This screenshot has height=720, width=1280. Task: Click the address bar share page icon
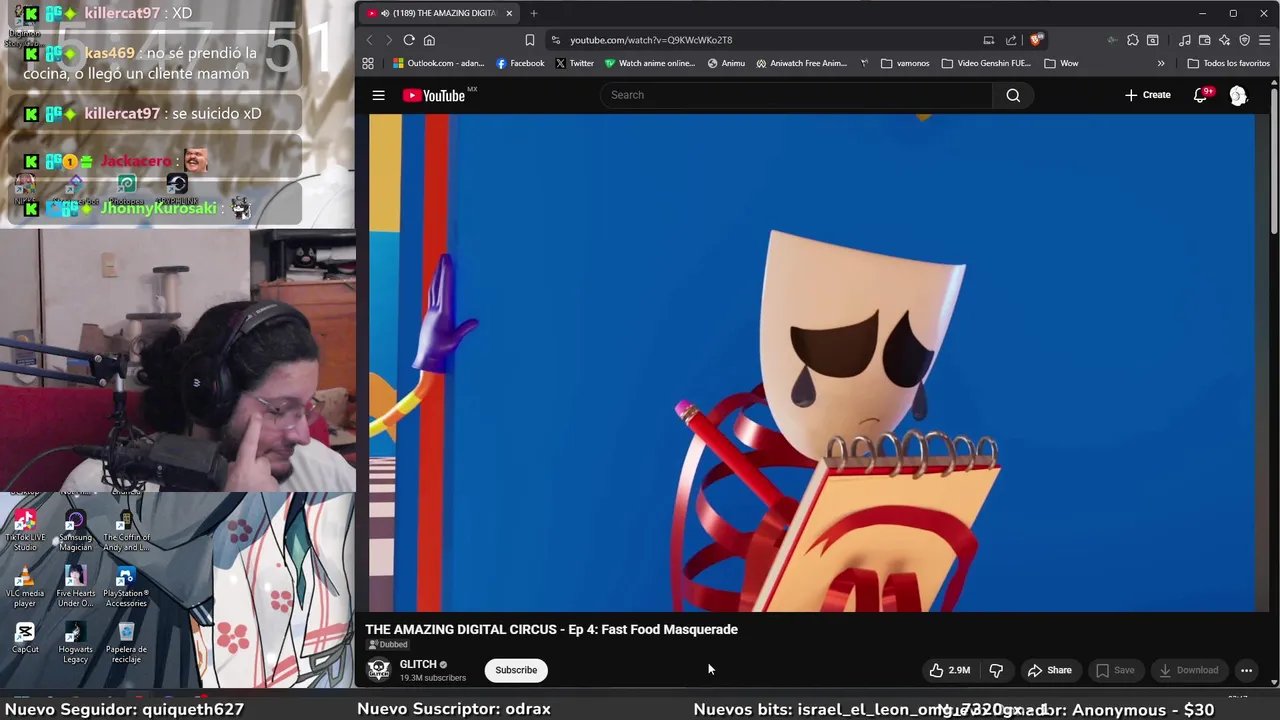pos(1011,40)
